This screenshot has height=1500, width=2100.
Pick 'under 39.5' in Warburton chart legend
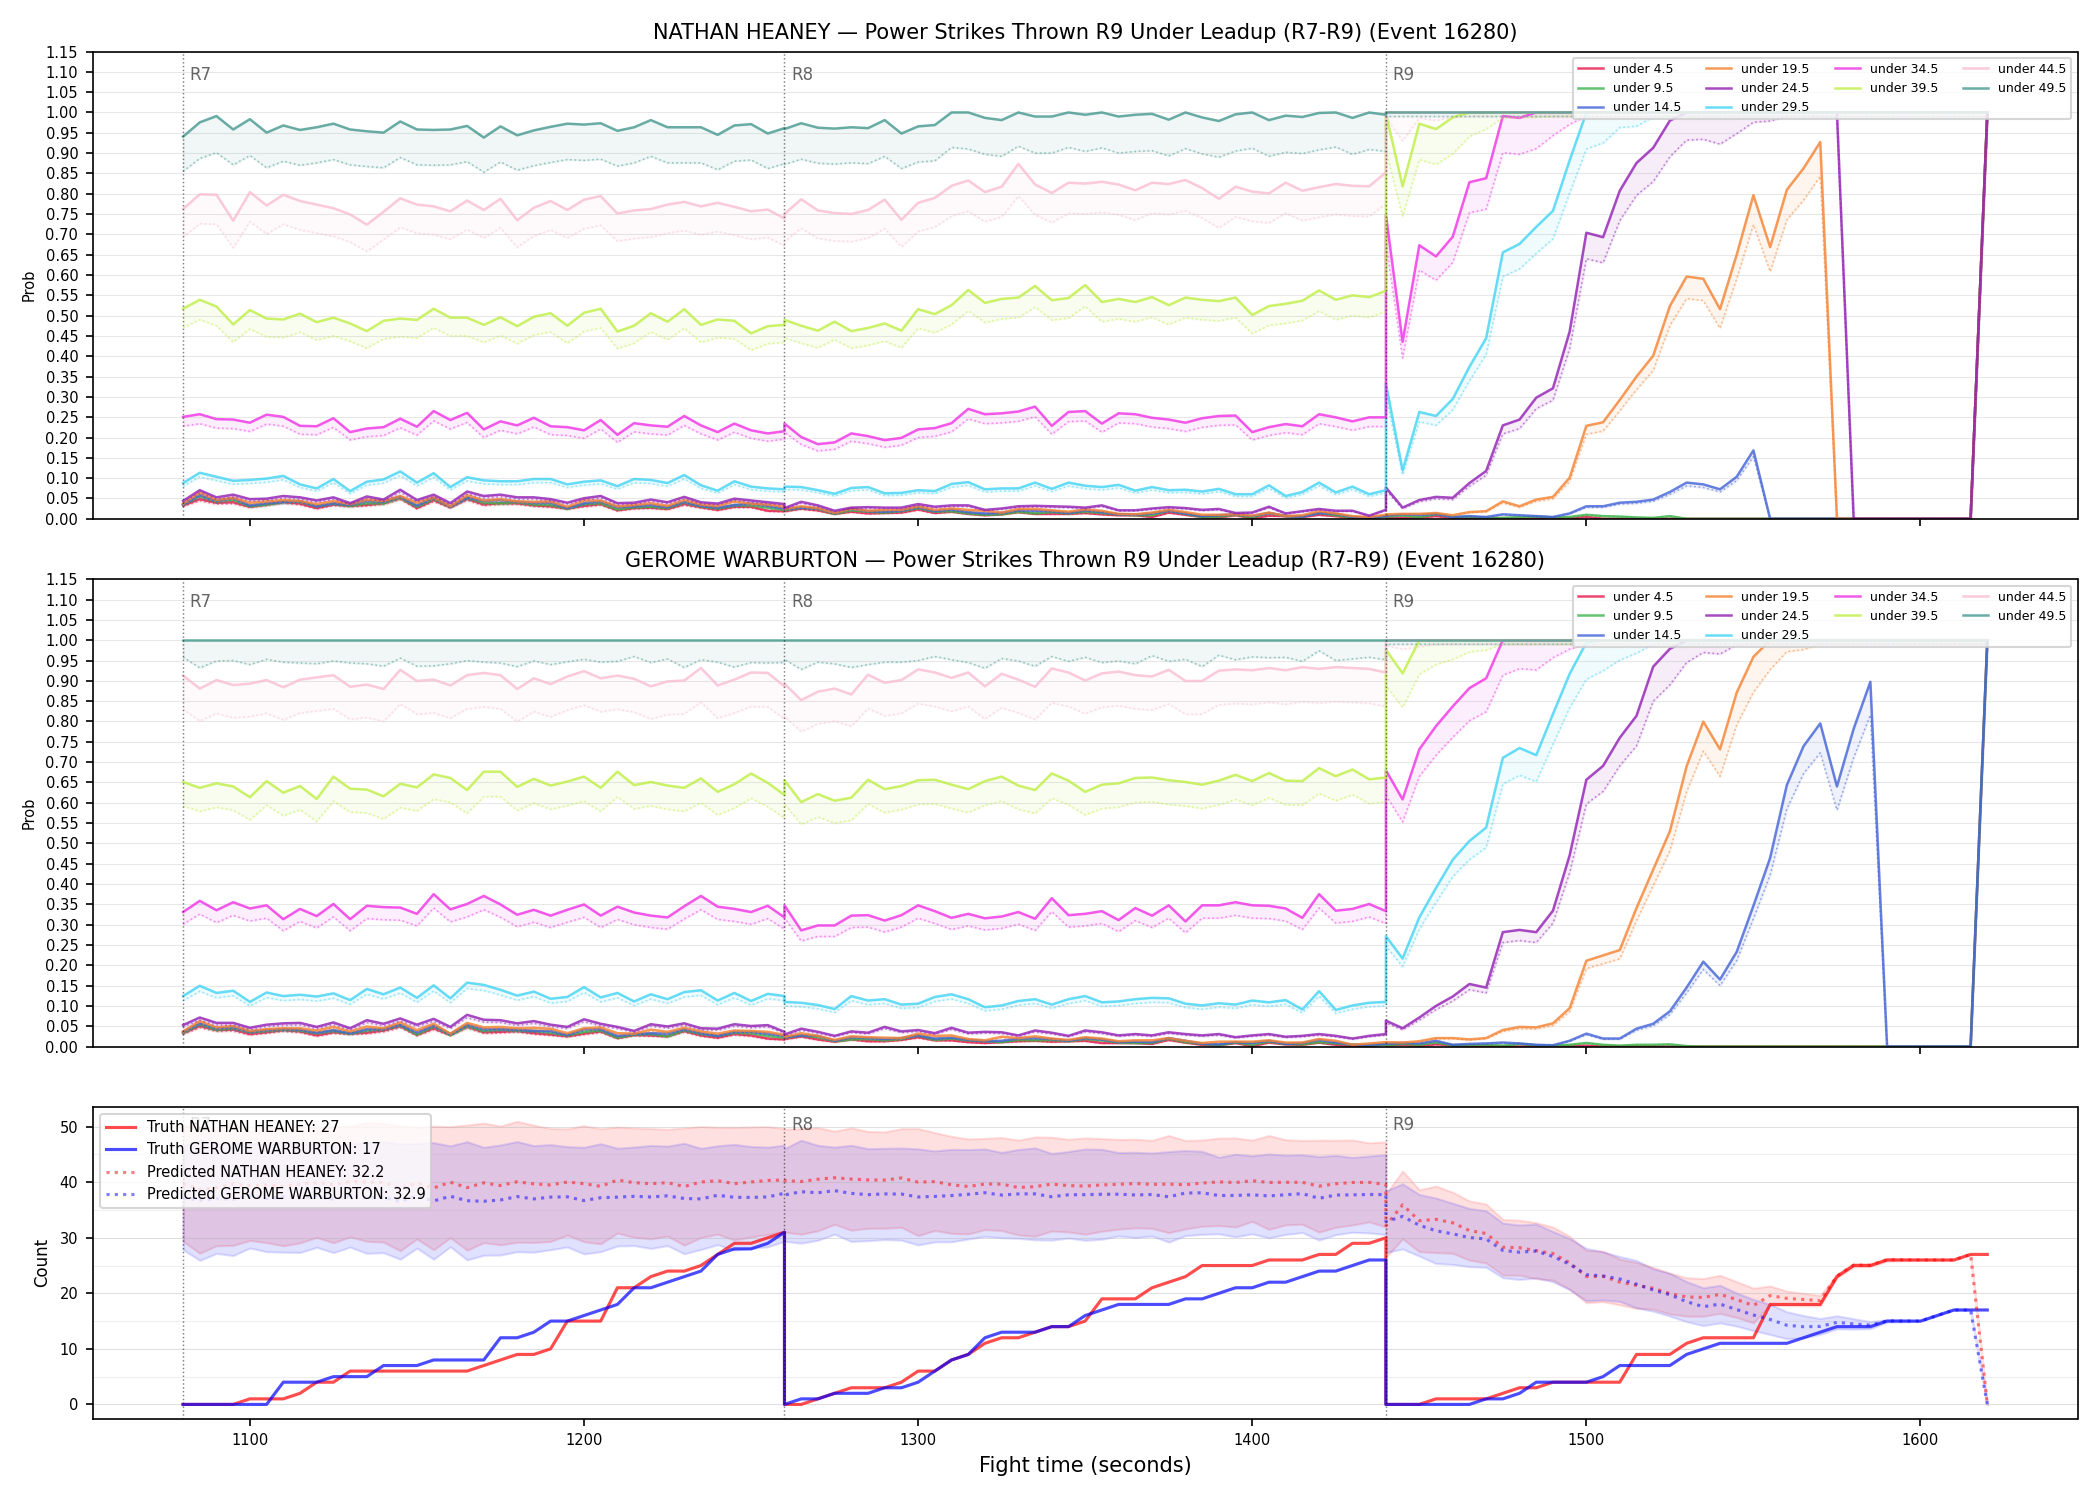1887,616
